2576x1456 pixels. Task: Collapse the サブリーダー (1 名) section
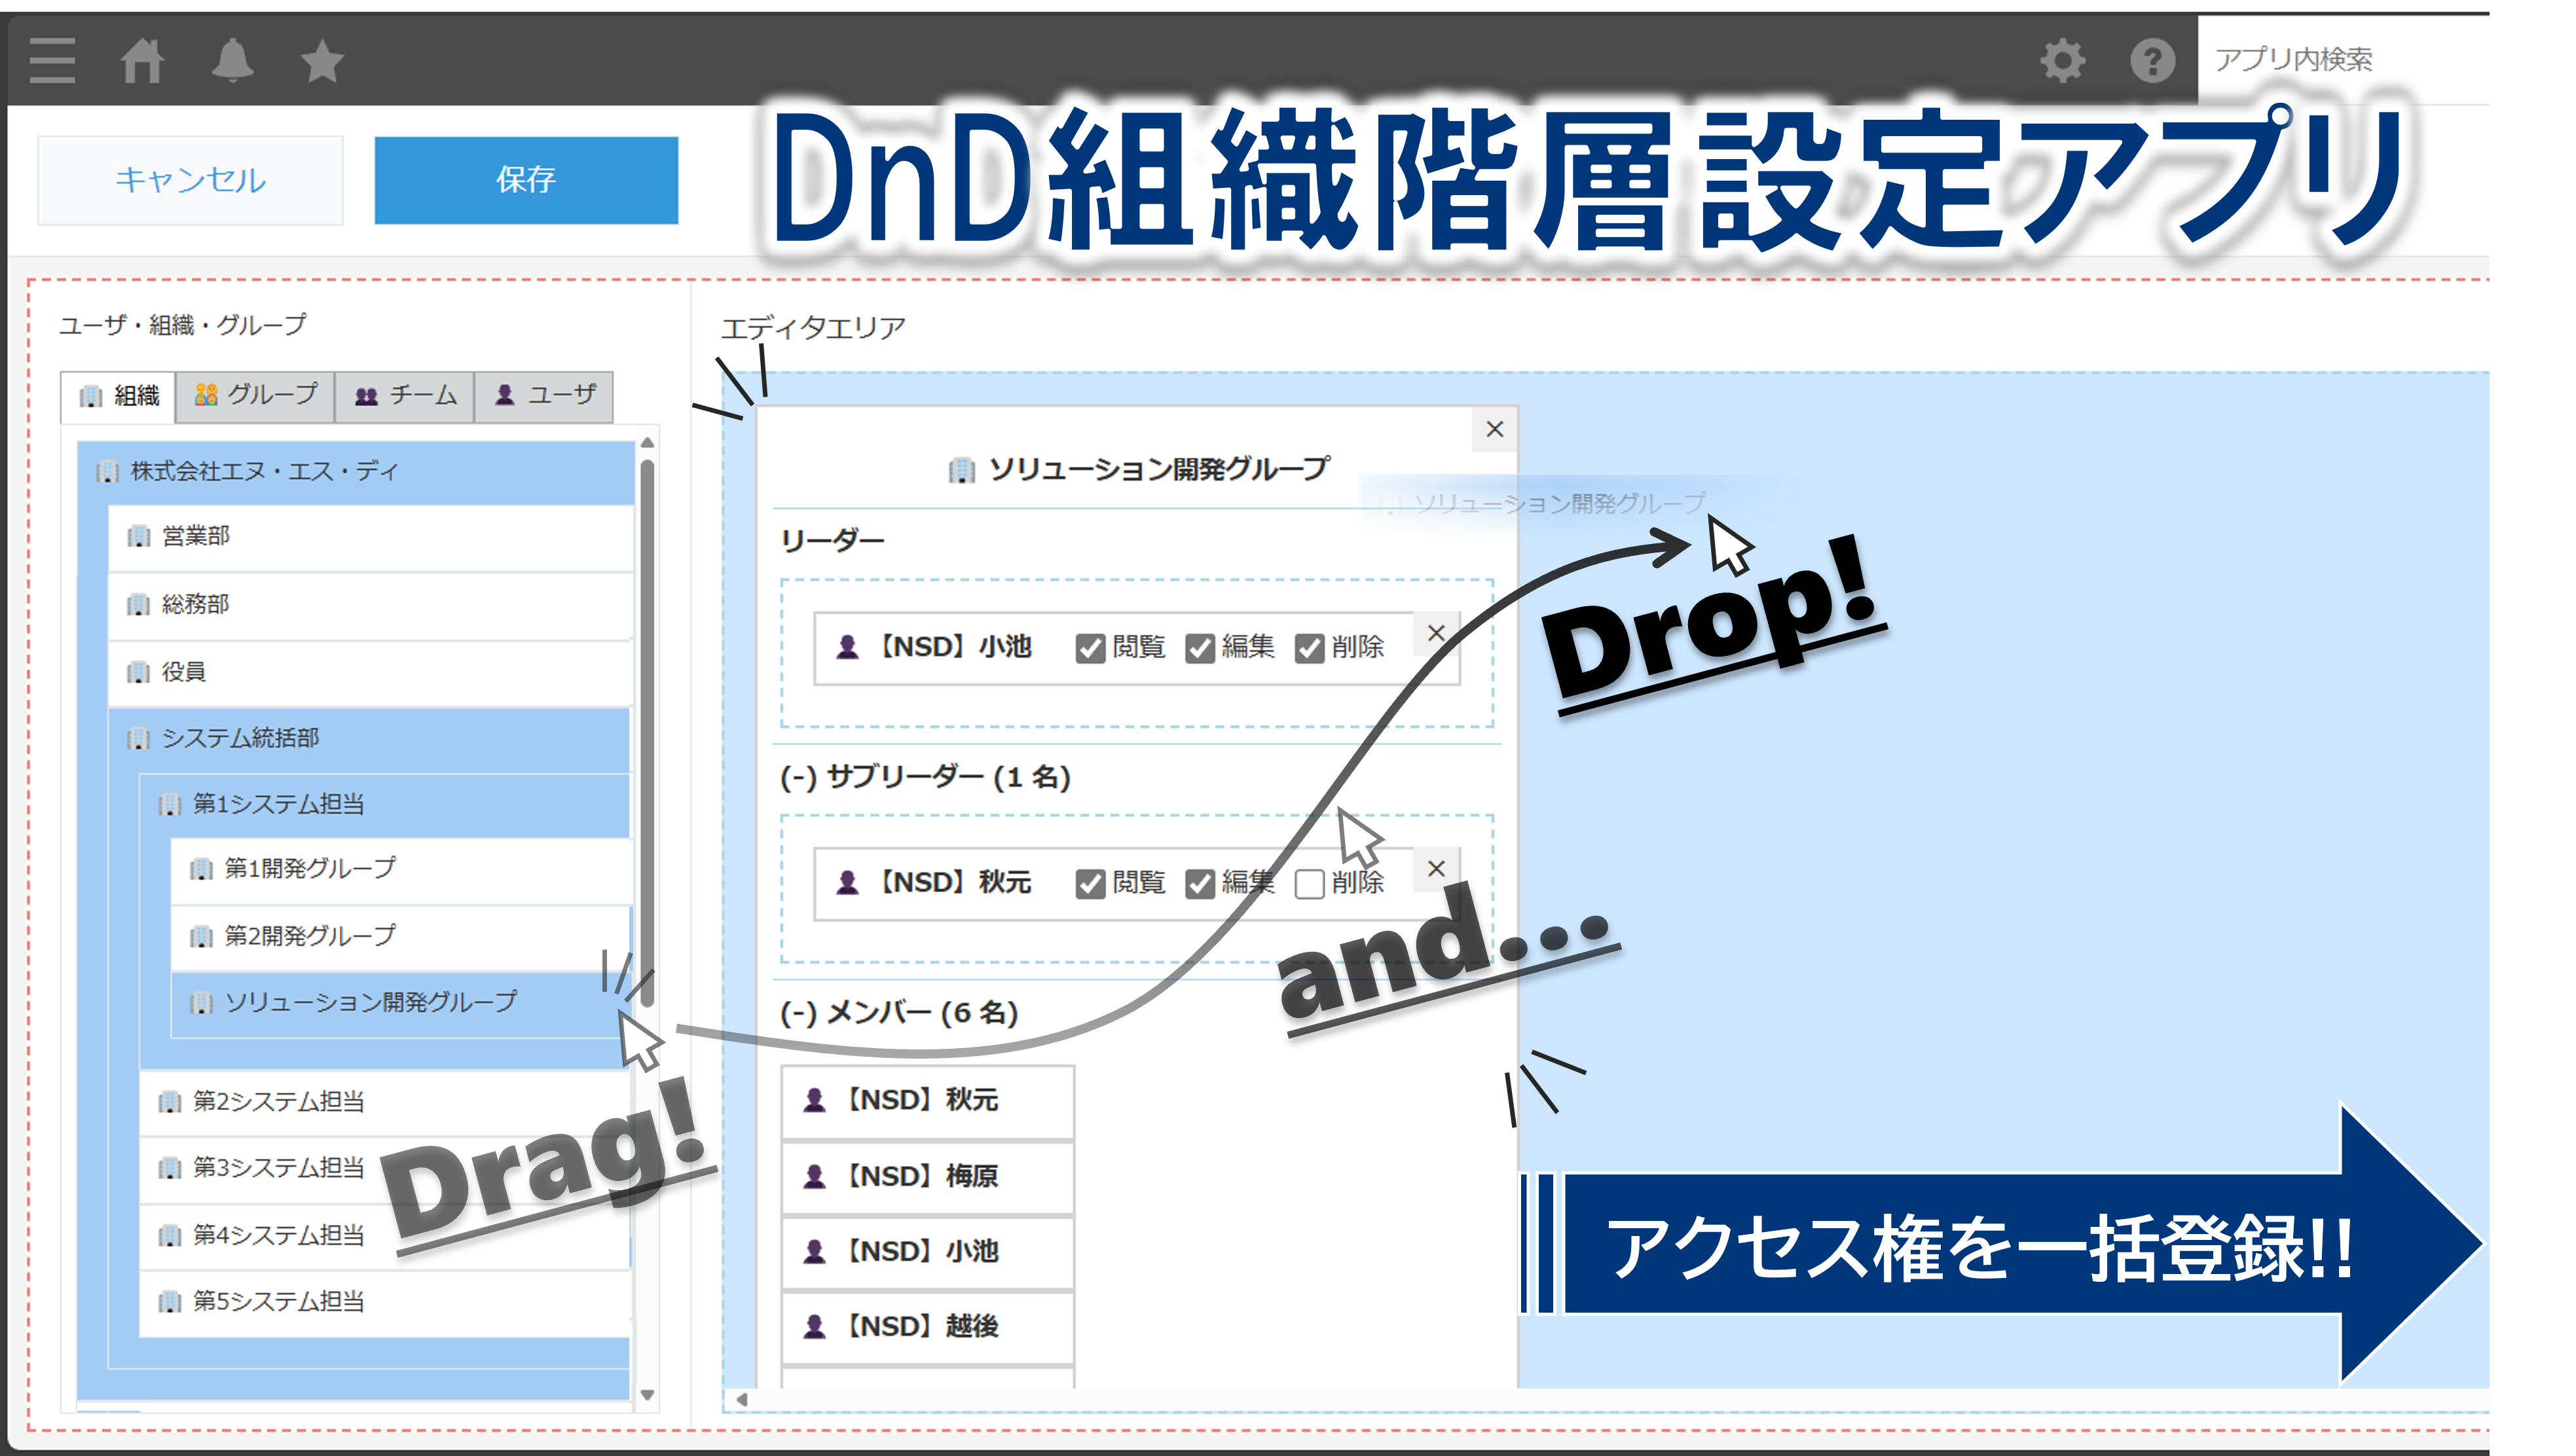pos(798,777)
